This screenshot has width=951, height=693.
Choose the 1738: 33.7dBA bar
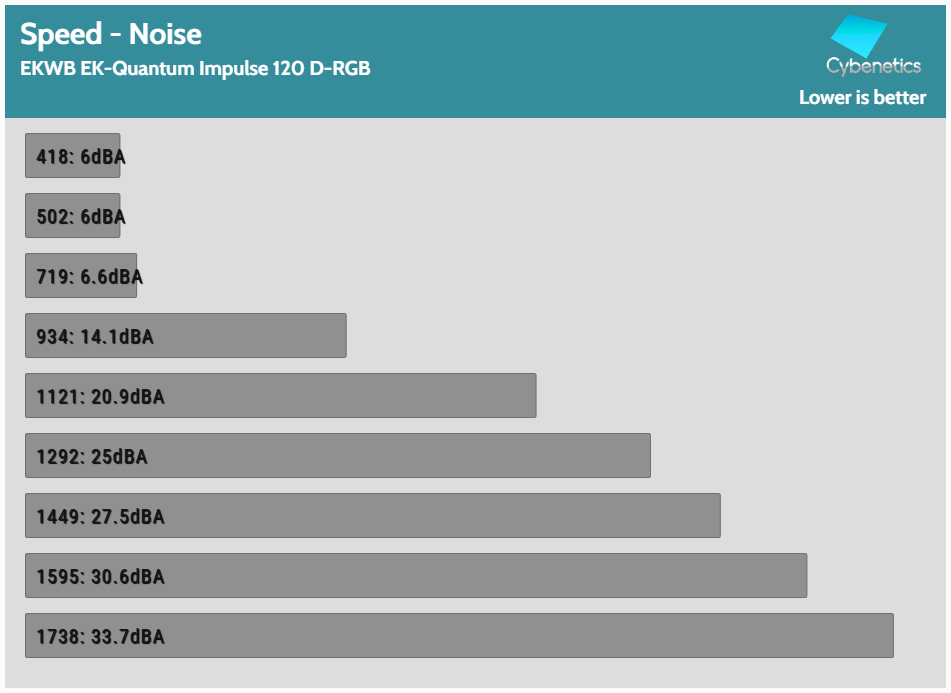point(459,636)
